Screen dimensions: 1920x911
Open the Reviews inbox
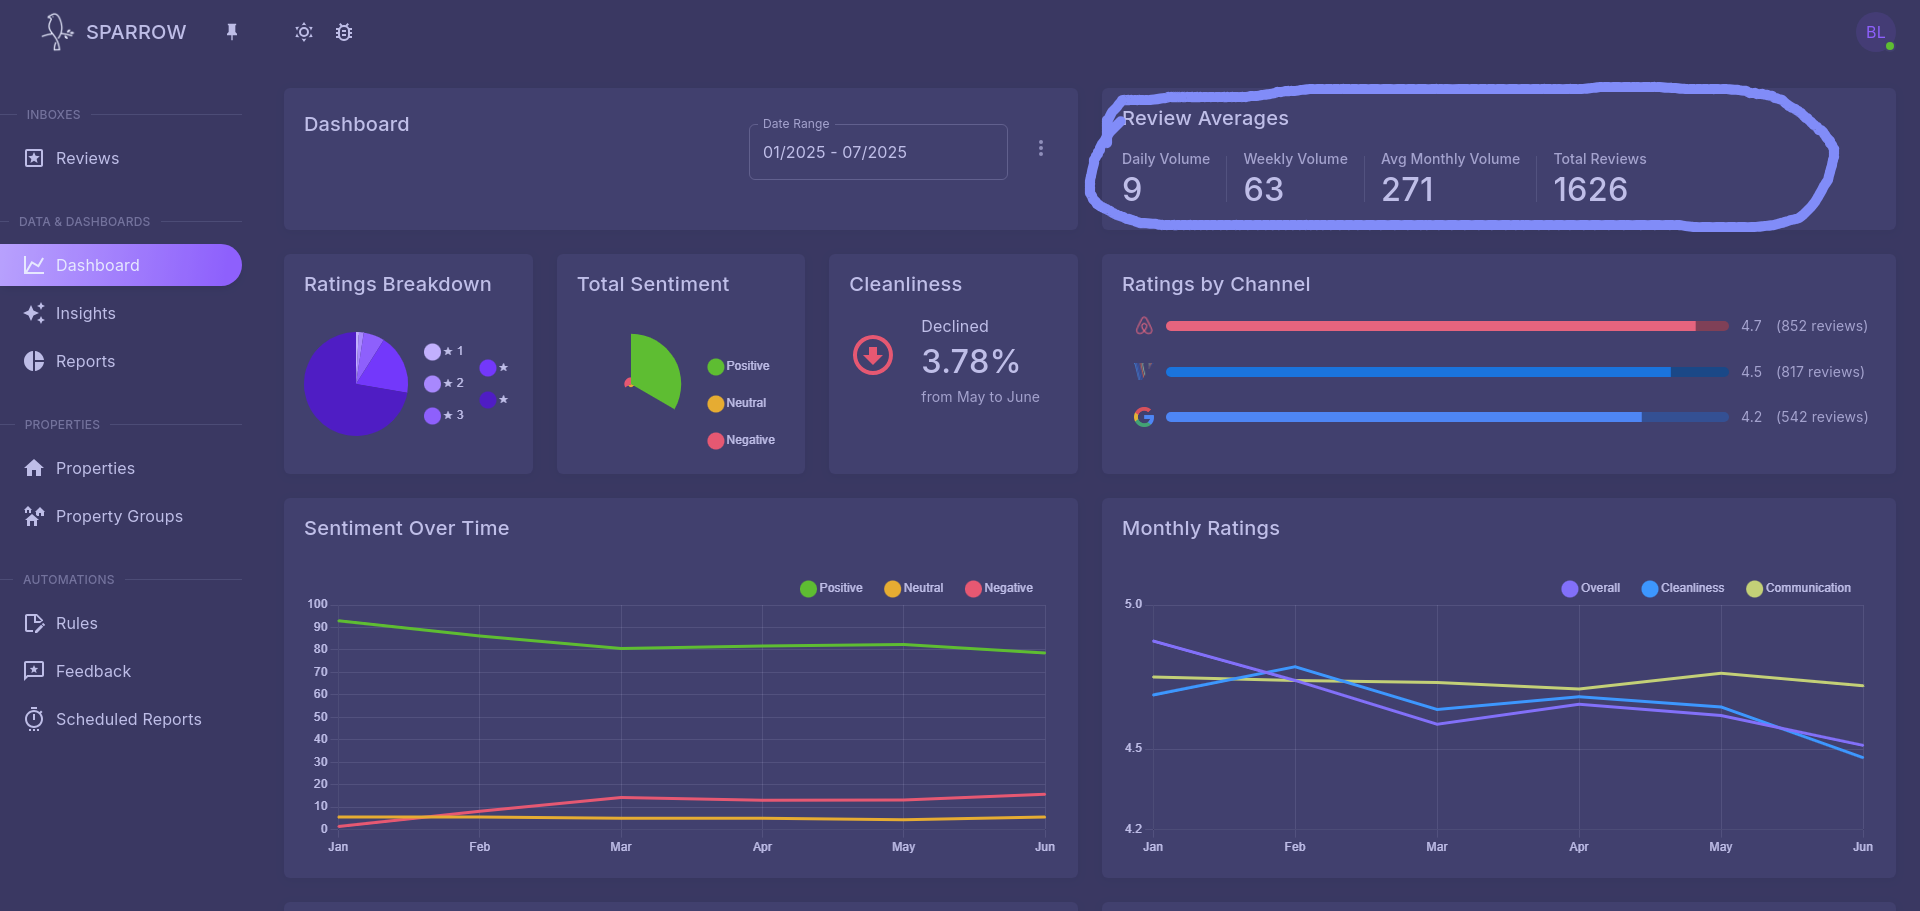(x=87, y=158)
